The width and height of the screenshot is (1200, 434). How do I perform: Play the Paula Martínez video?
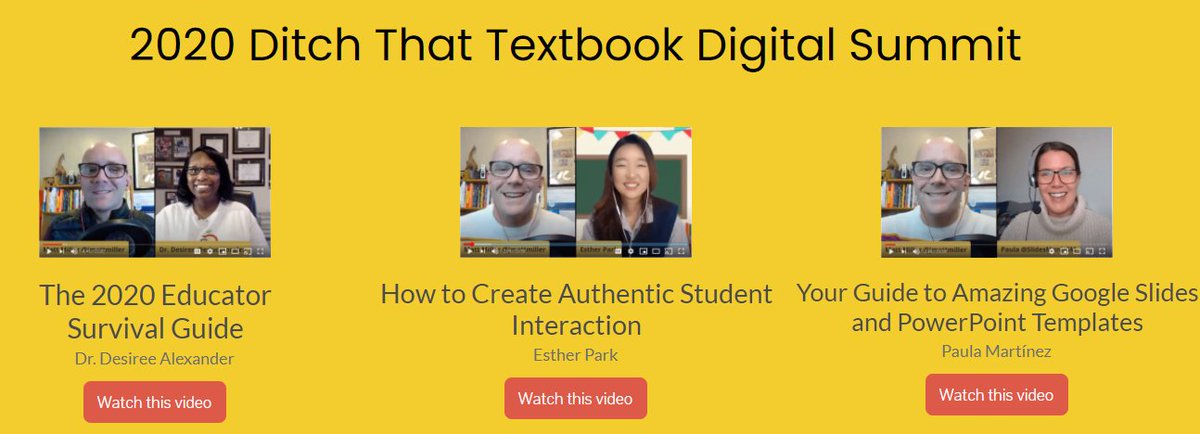coord(891,251)
